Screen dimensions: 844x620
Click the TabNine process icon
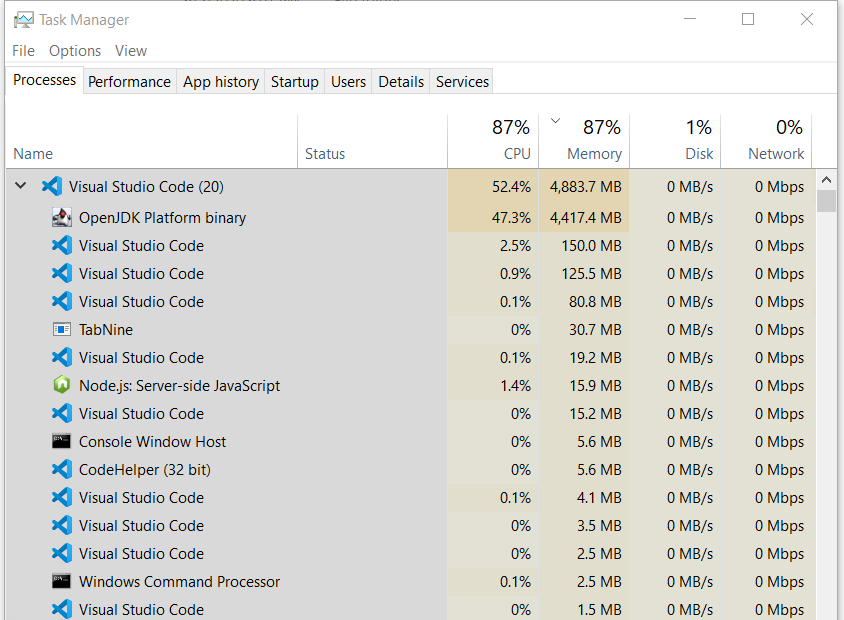pos(62,329)
